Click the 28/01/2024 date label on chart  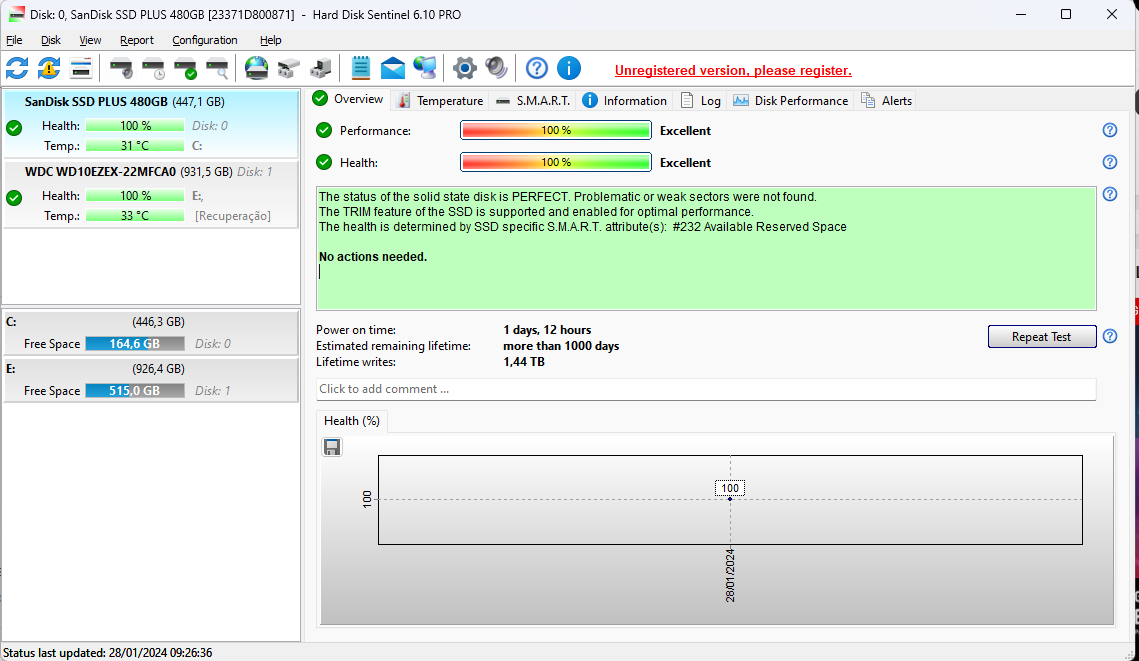pyautogui.click(x=730, y=575)
